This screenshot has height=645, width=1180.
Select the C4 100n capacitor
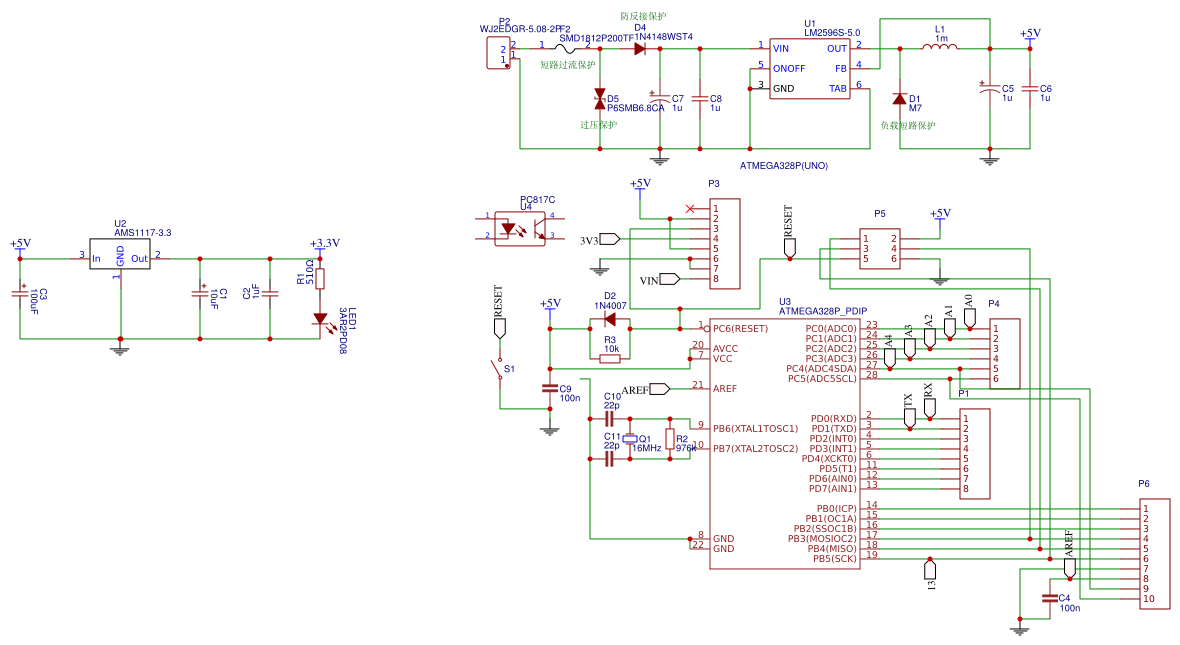coord(1049,599)
